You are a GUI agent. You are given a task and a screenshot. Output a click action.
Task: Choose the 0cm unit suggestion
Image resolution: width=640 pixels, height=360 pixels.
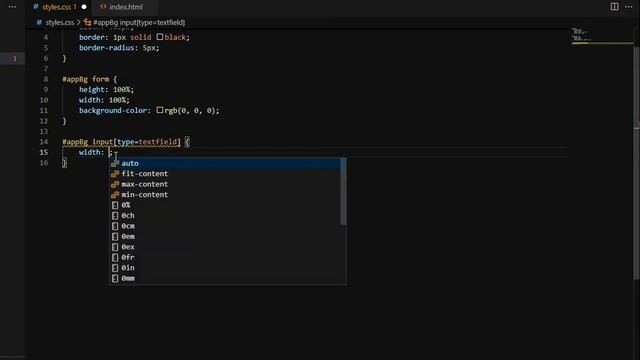225,226
